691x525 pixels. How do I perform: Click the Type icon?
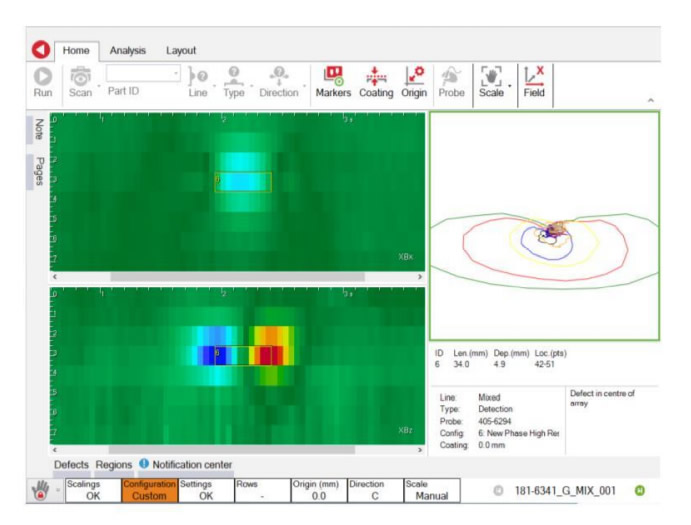pyautogui.click(x=234, y=76)
